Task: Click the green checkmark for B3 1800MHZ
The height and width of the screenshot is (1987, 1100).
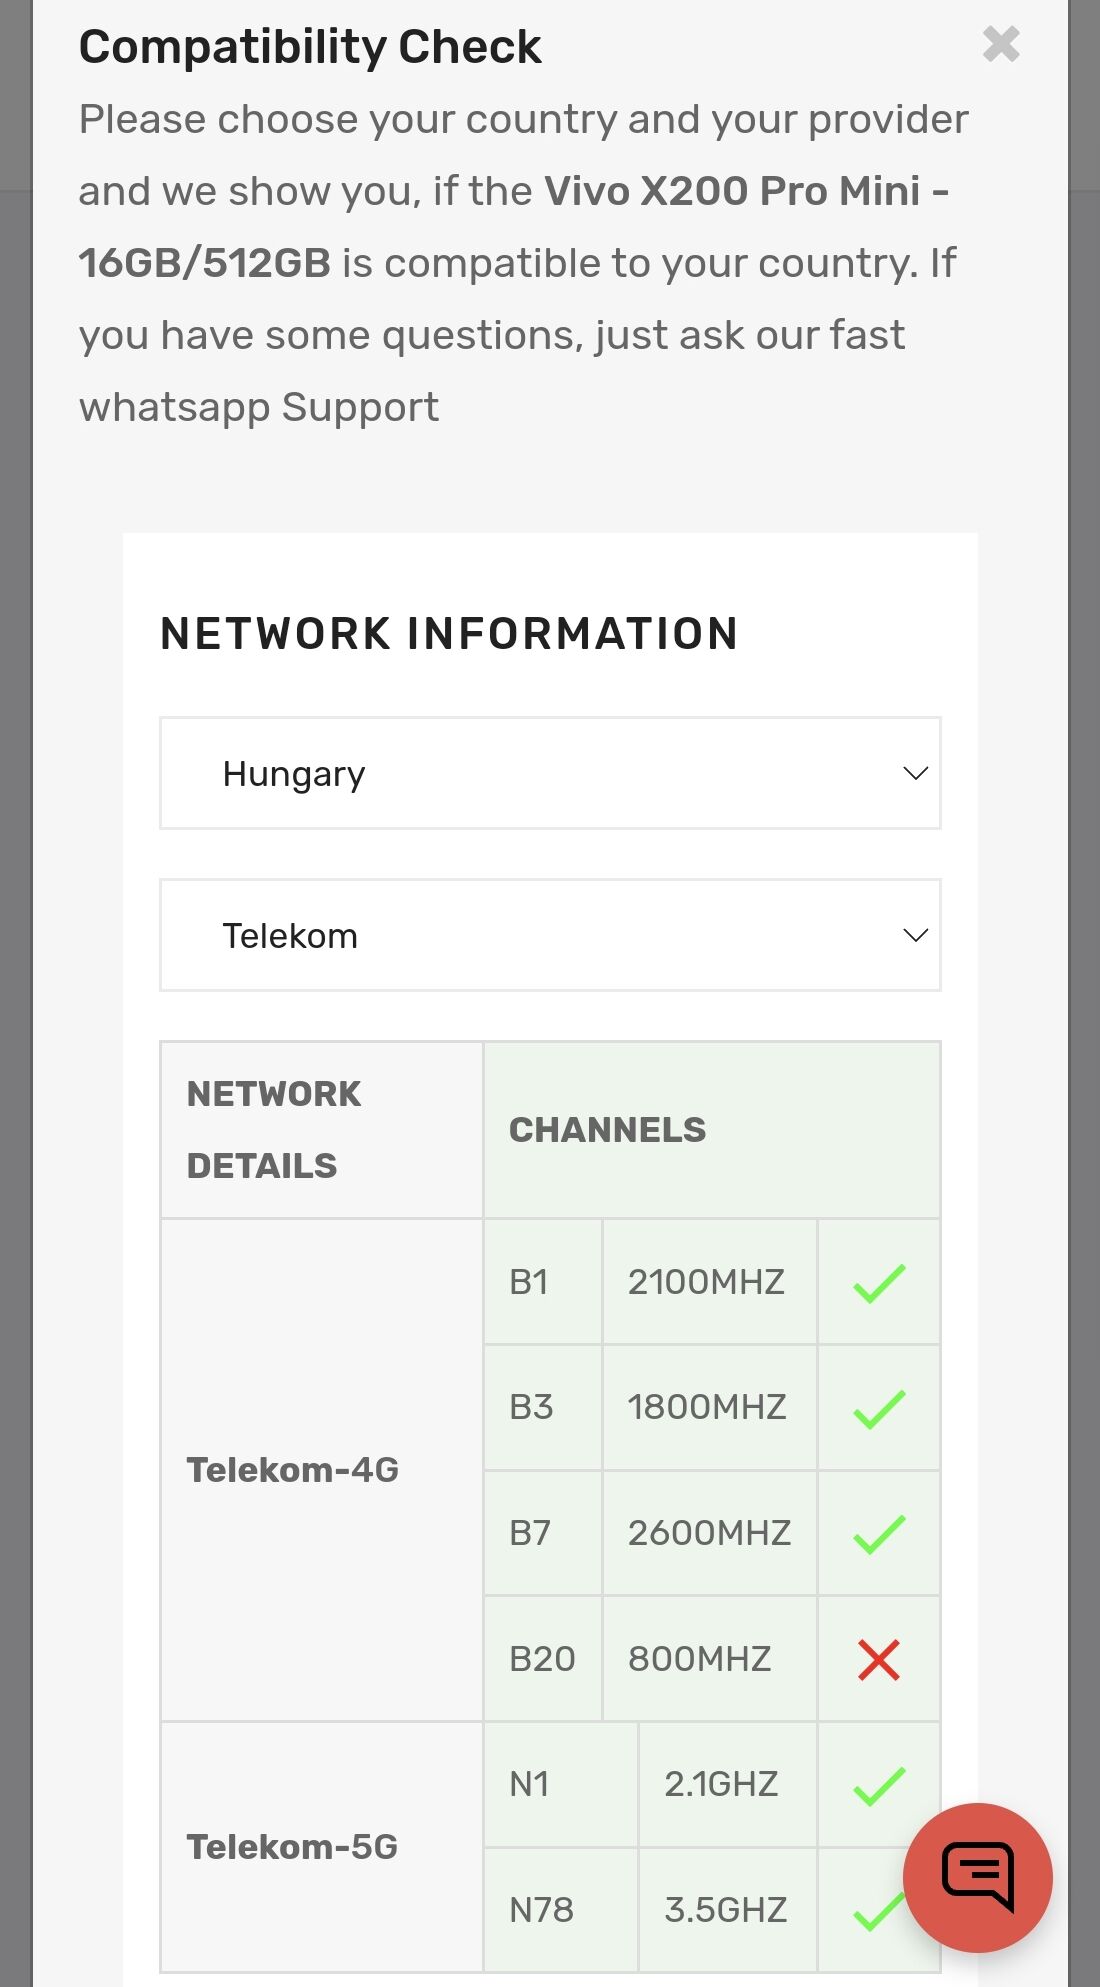Action: pos(879,1408)
